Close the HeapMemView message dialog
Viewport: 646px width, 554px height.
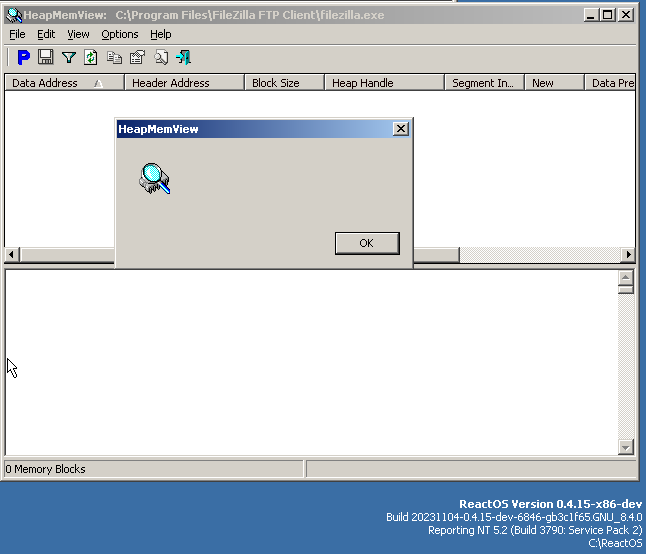click(400, 129)
